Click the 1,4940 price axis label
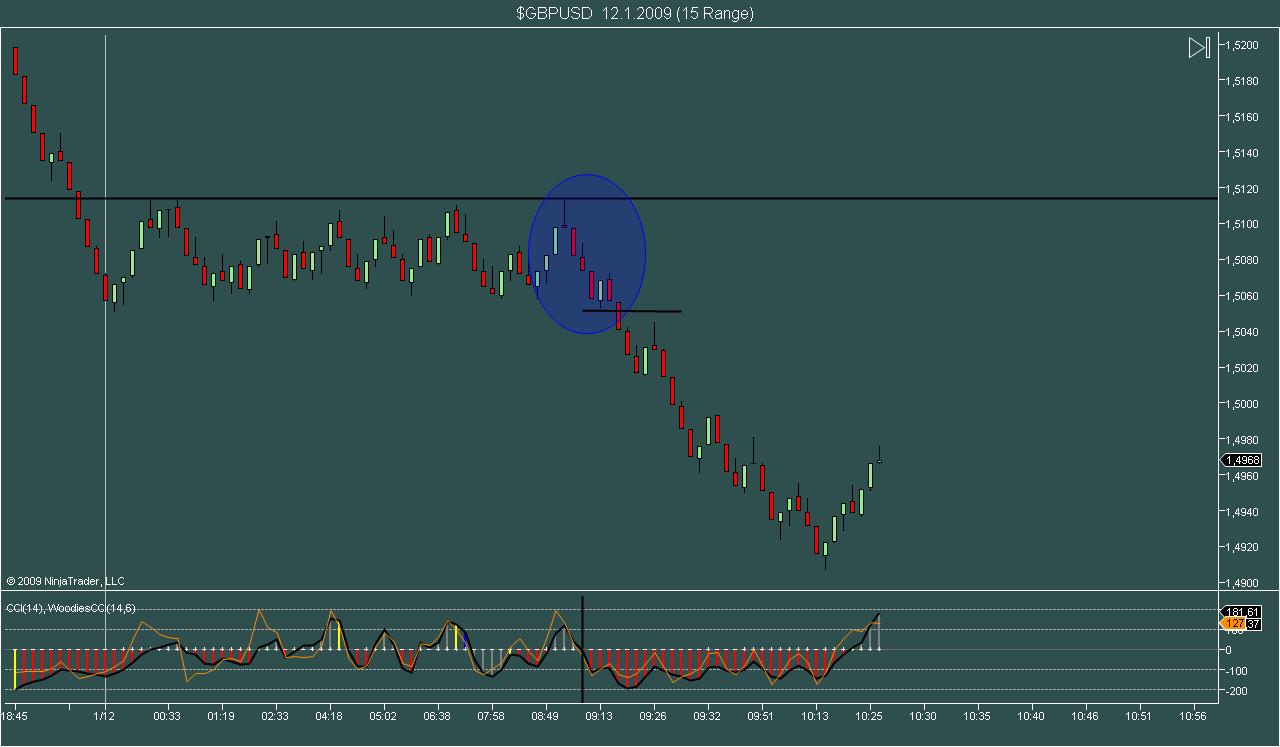The height and width of the screenshot is (747, 1280). [1244, 512]
